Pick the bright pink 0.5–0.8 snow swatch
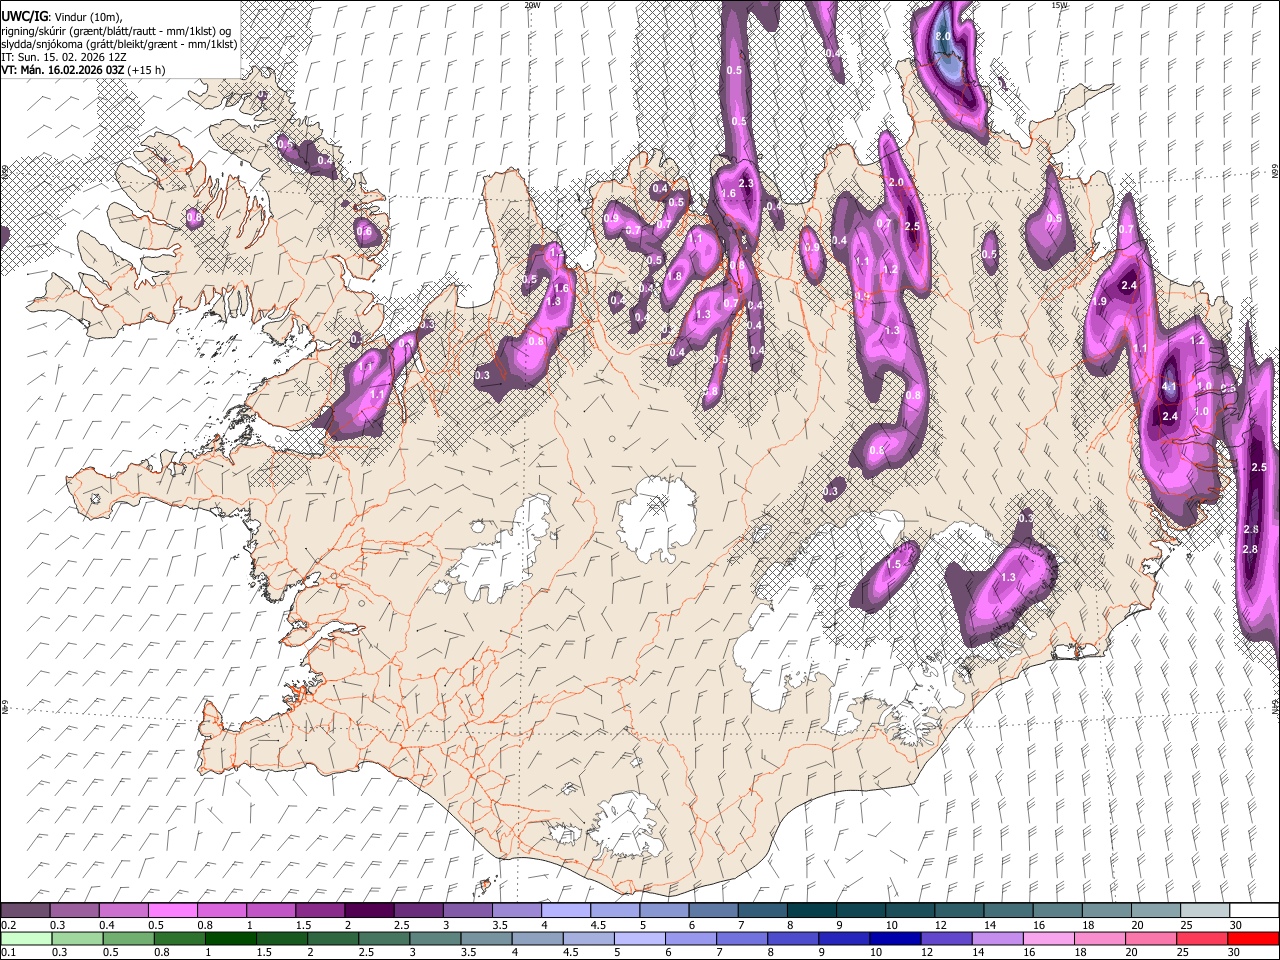This screenshot has height=960, width=1280. 172,911
